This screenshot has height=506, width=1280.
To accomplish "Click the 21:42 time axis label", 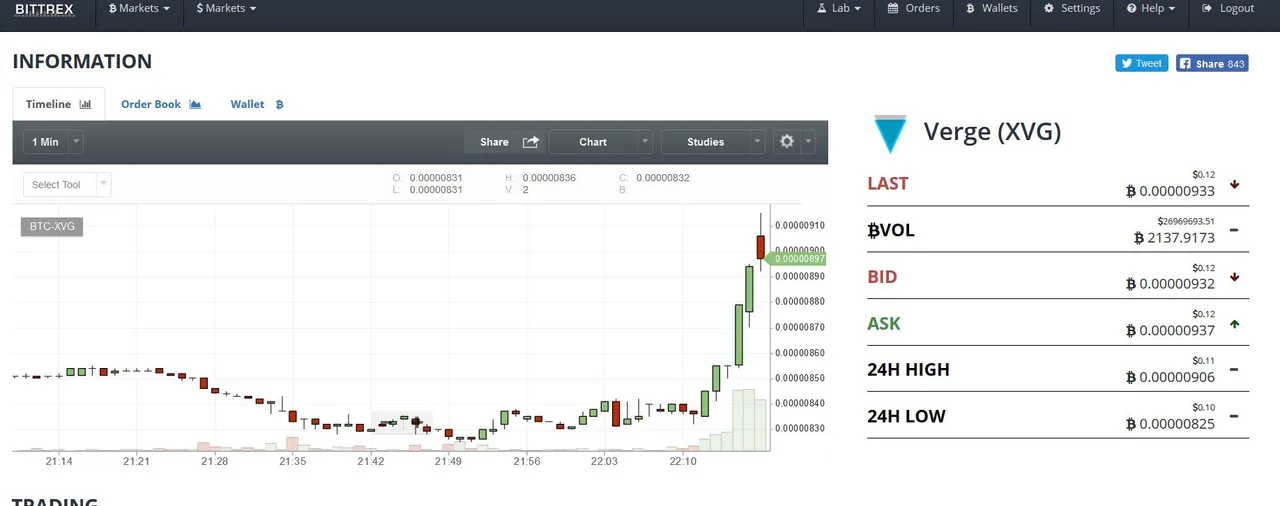I will [370, 462].
